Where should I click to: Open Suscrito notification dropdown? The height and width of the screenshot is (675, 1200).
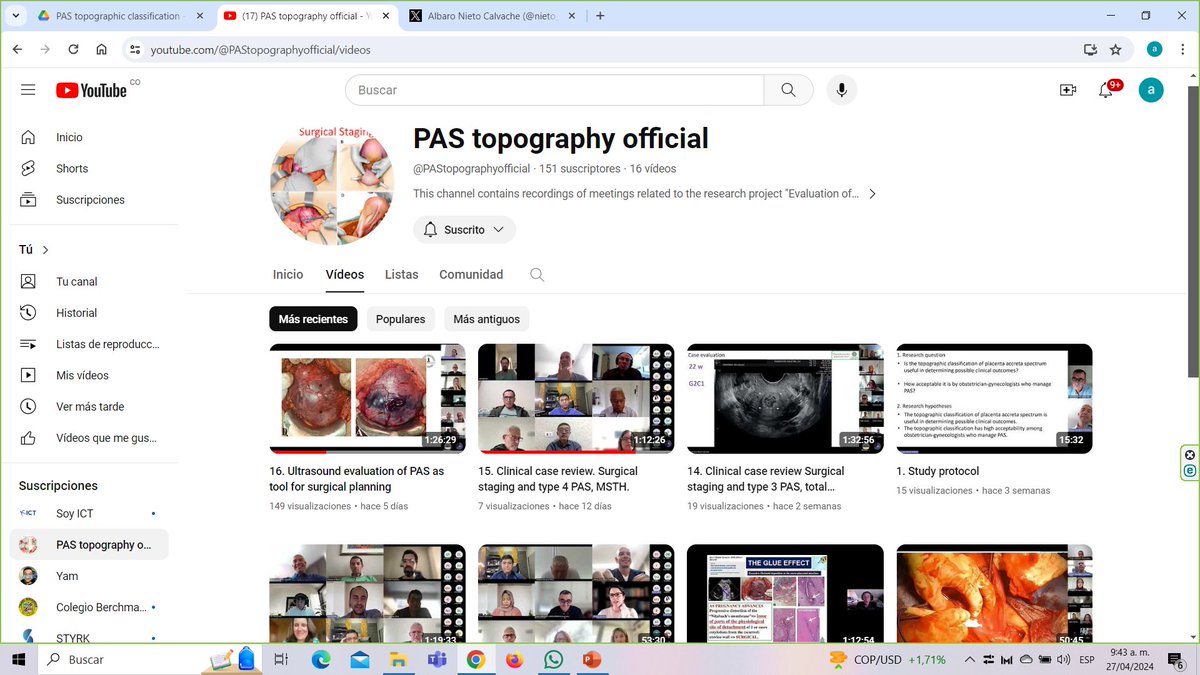(x=464, y=230)
